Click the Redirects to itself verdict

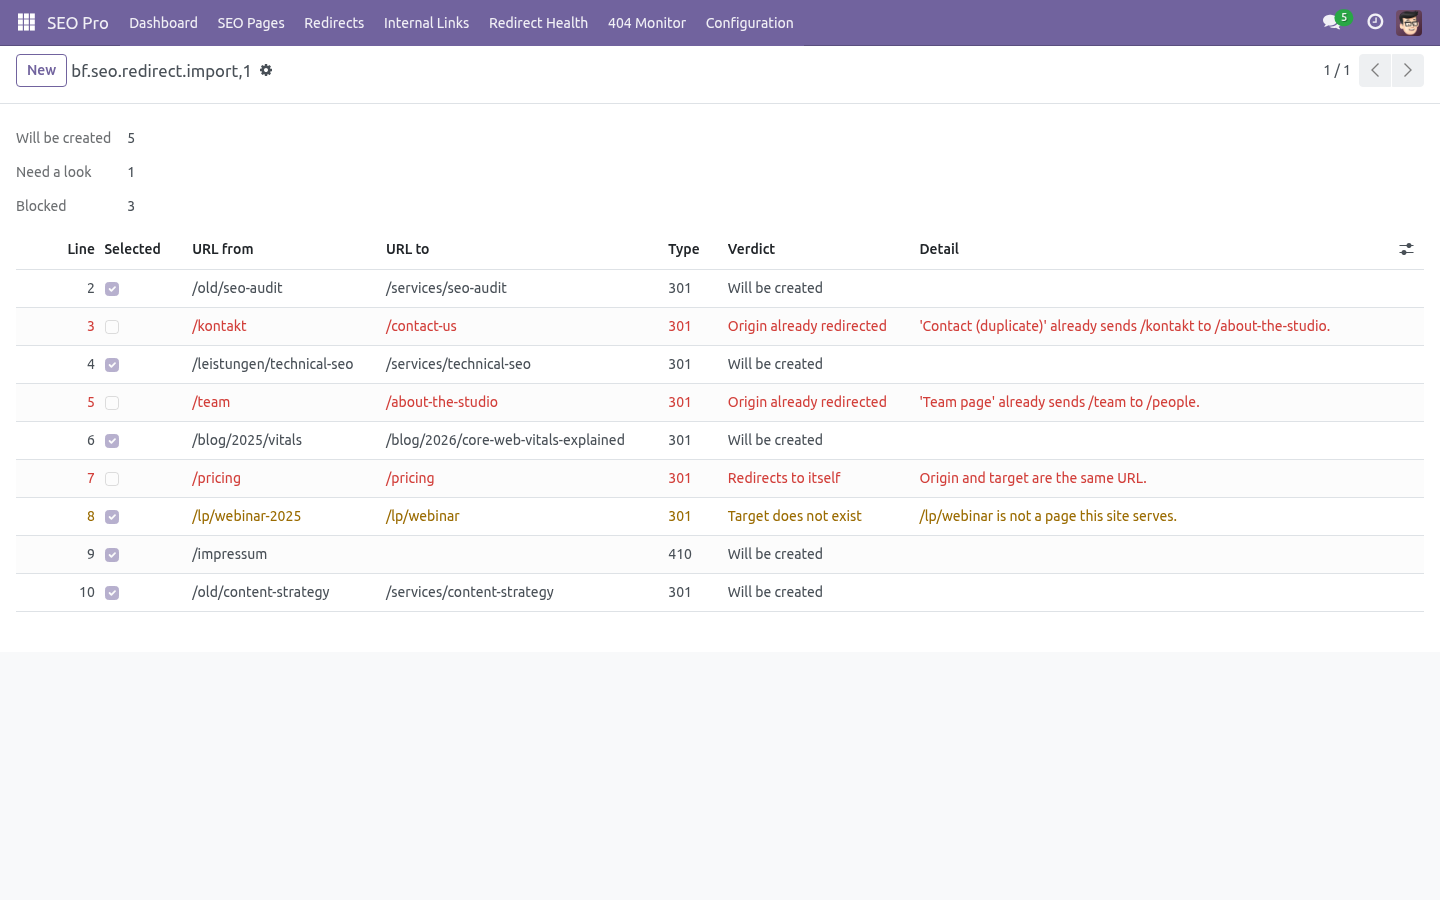[x=784, y=478]
